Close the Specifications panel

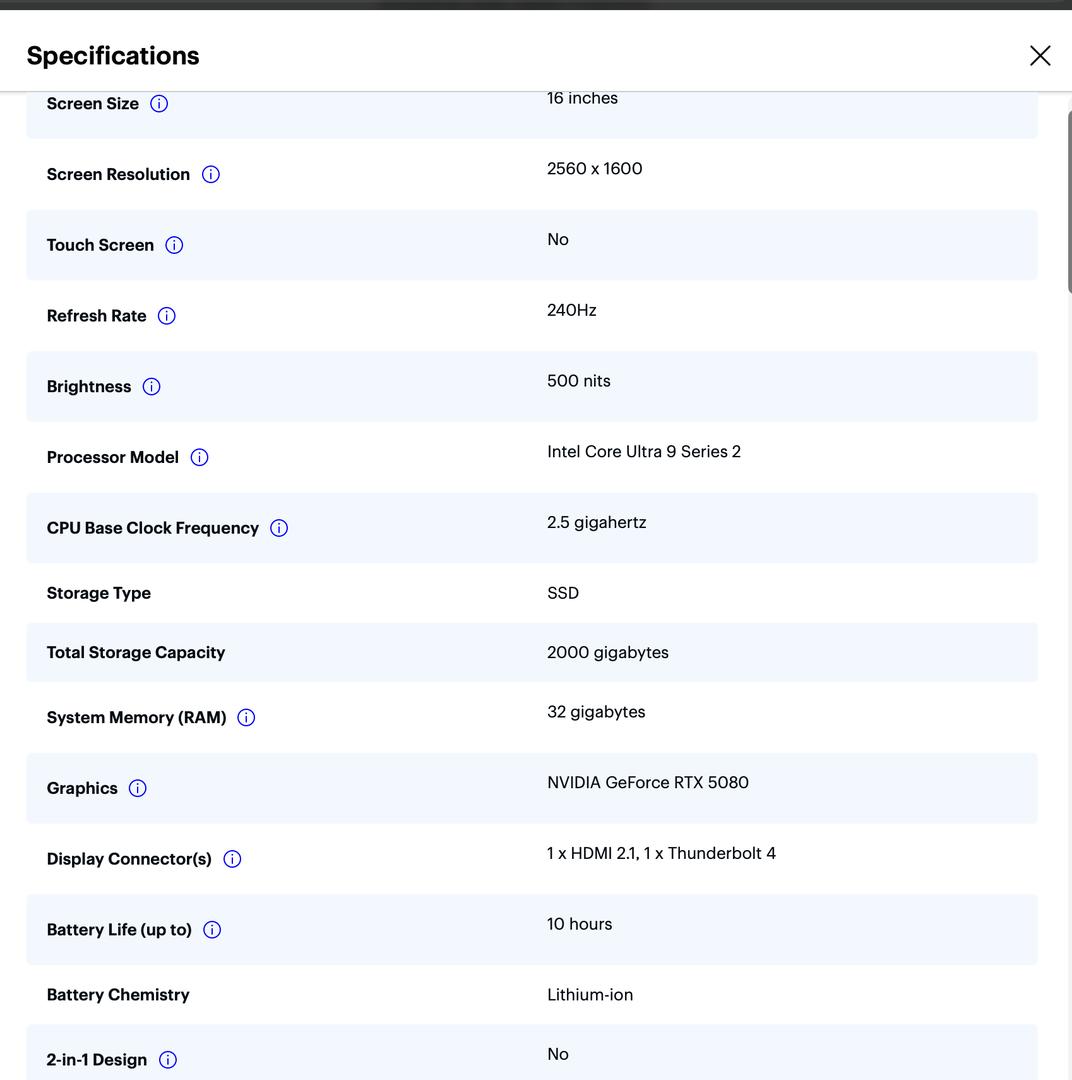pyautogui.click(x=1040, y=56)
